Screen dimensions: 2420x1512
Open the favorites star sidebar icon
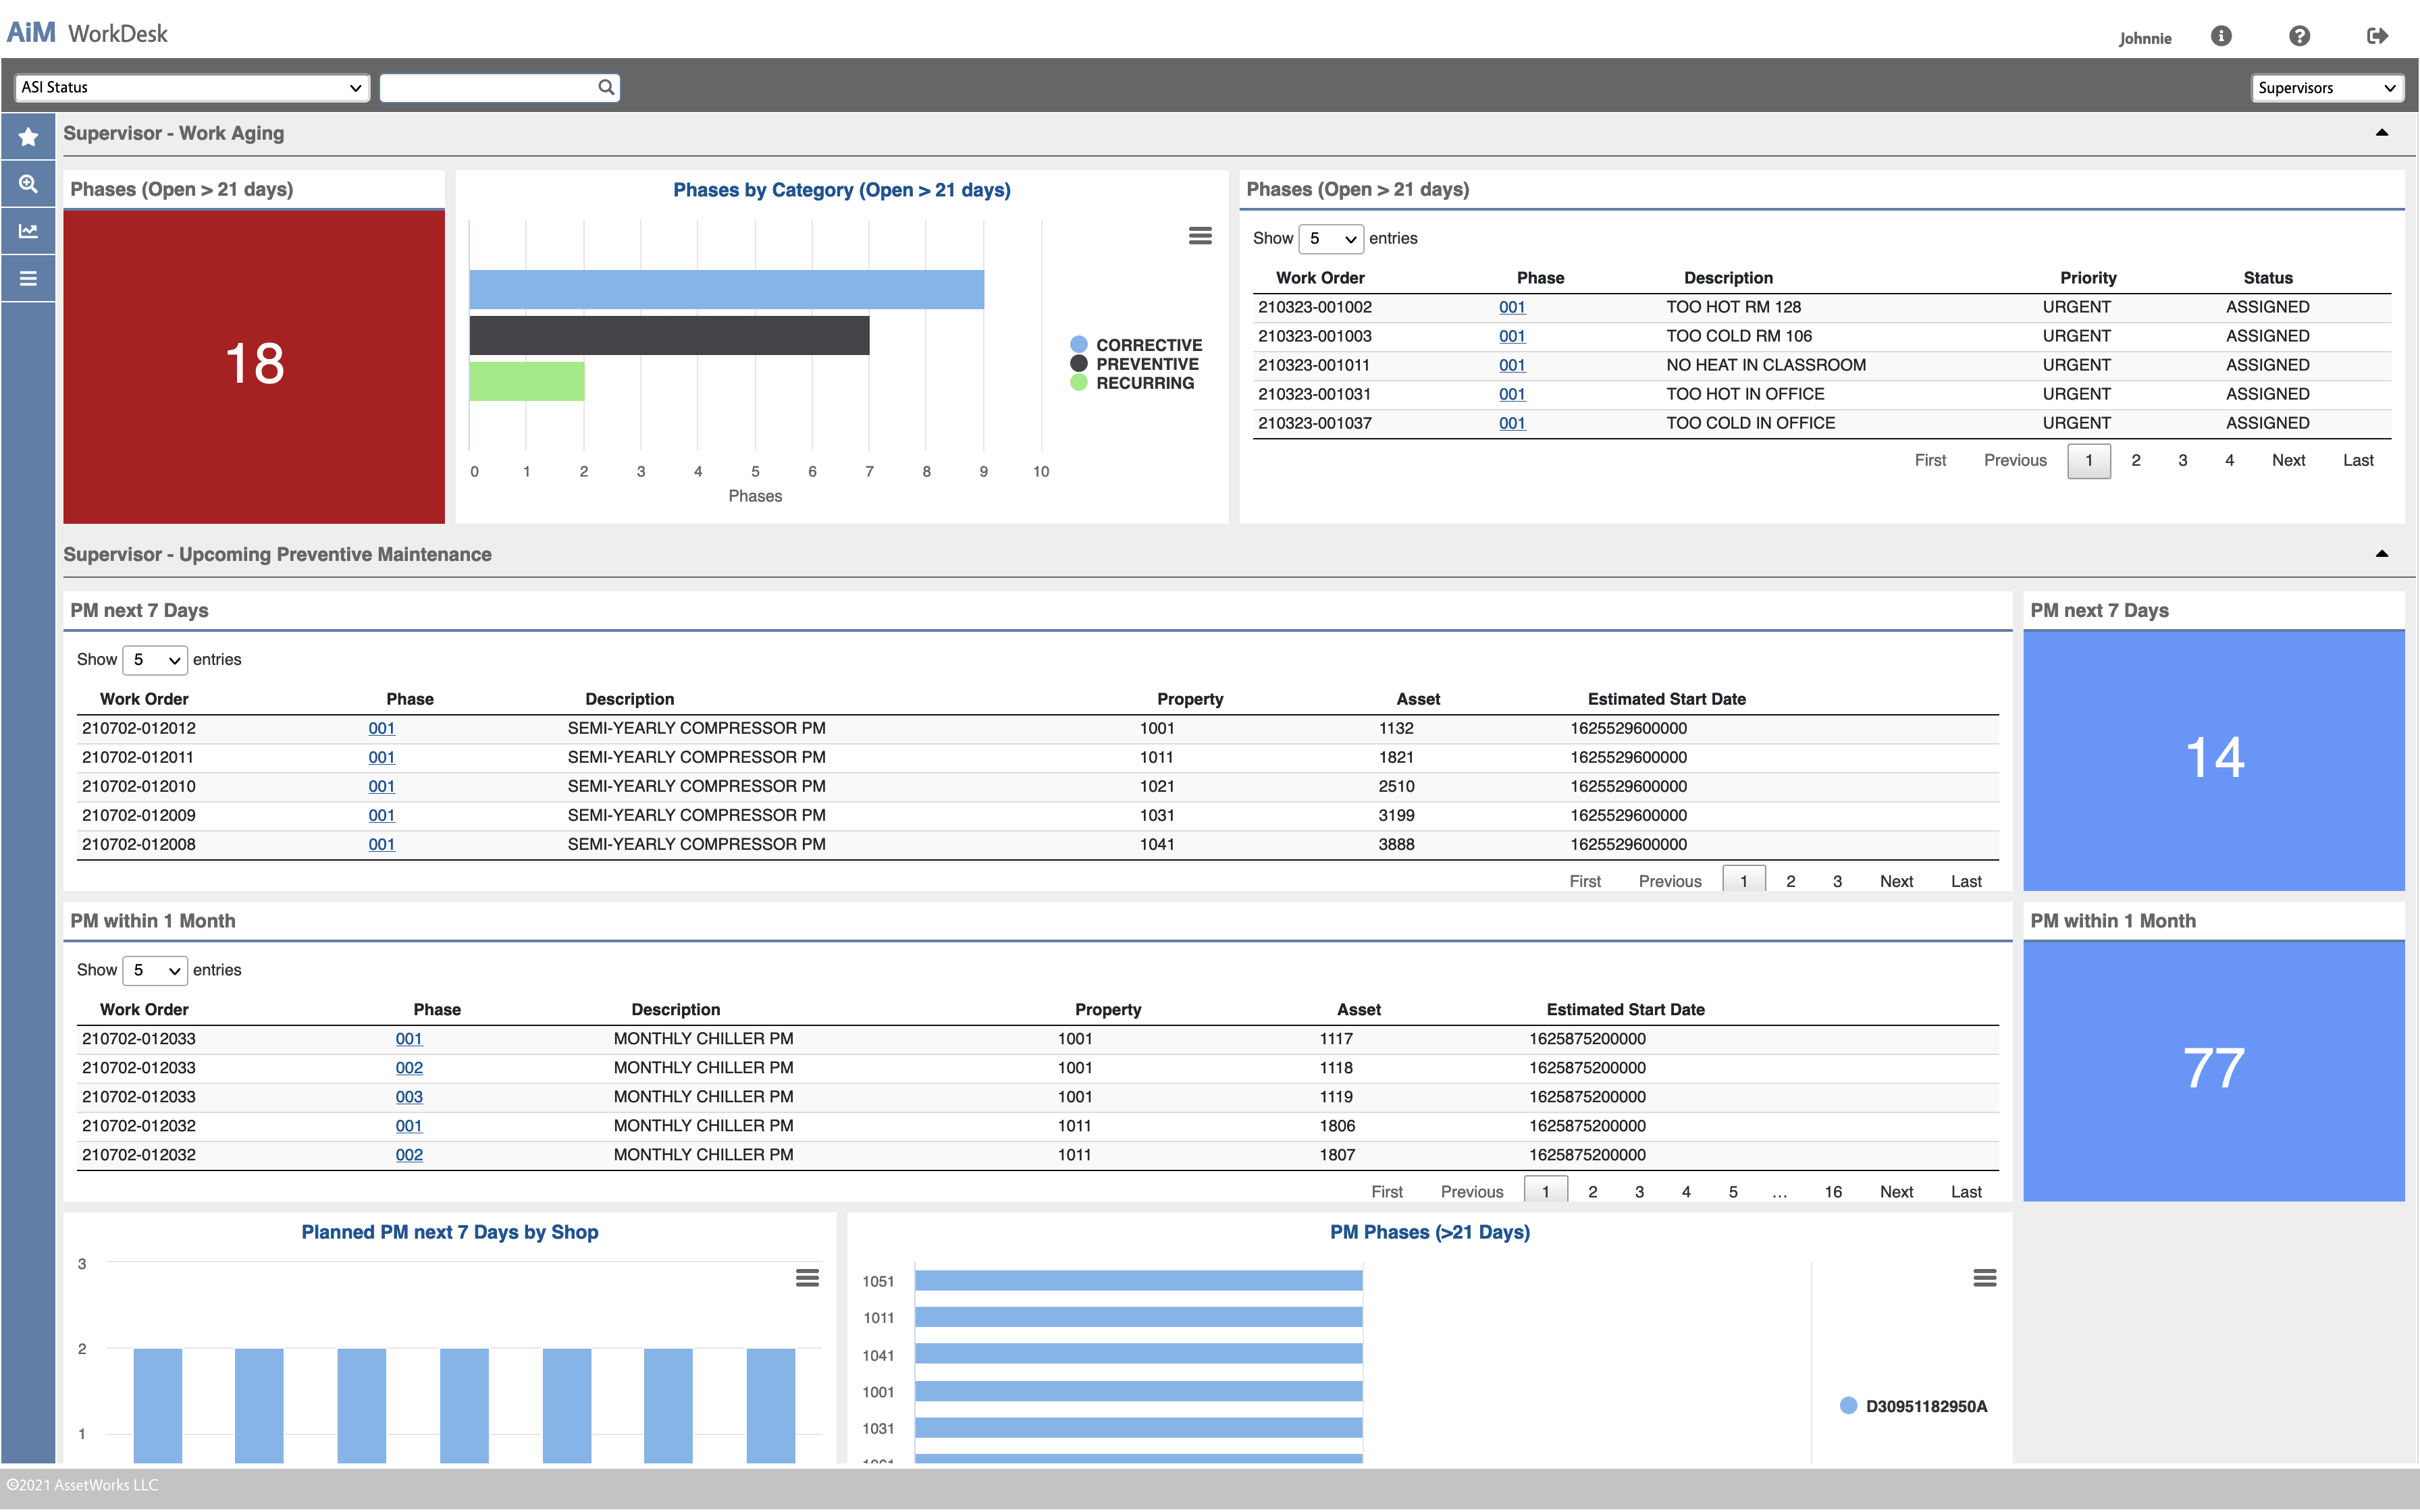tap(28, 137)
